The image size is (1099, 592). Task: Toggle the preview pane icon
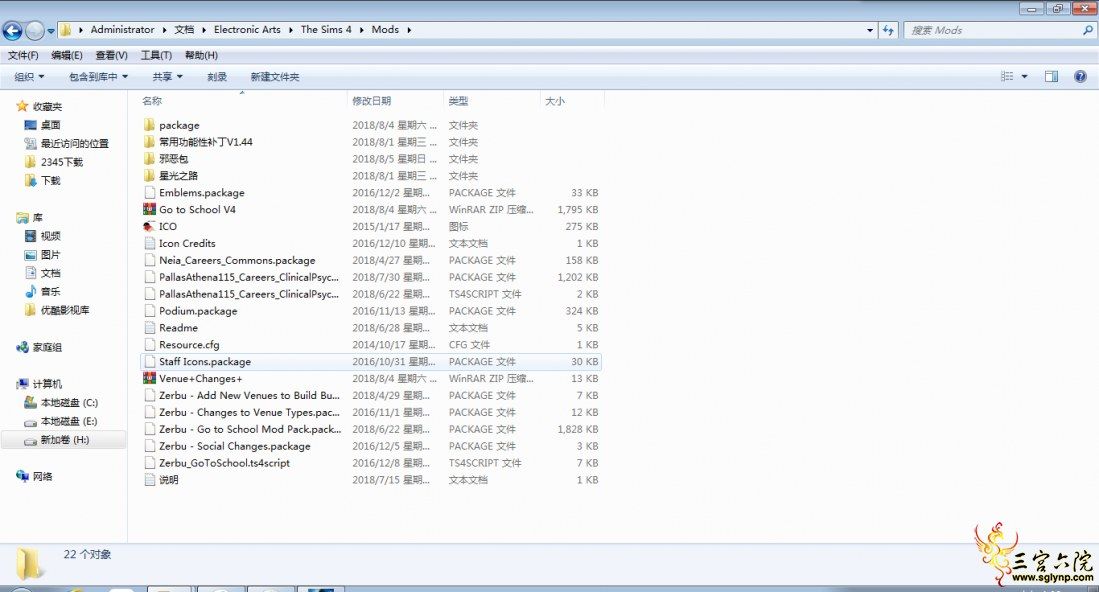tap(1051, 76)
